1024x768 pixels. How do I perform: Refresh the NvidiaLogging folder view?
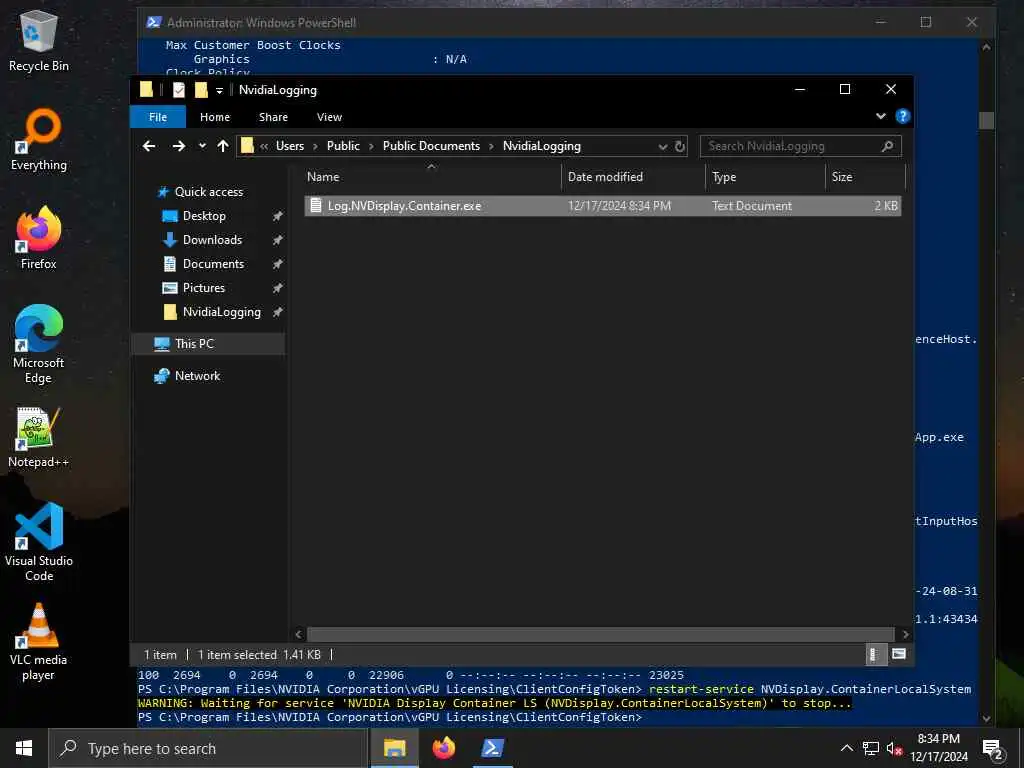point(680,146)
